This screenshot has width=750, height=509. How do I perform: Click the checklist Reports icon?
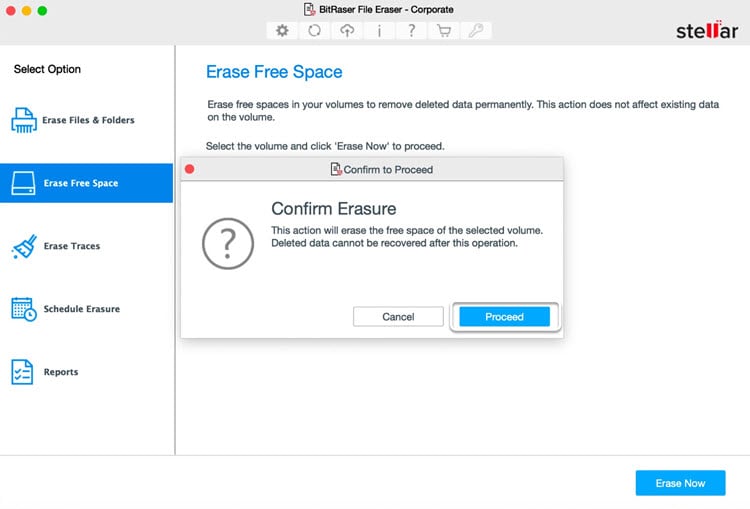(22, 372)
